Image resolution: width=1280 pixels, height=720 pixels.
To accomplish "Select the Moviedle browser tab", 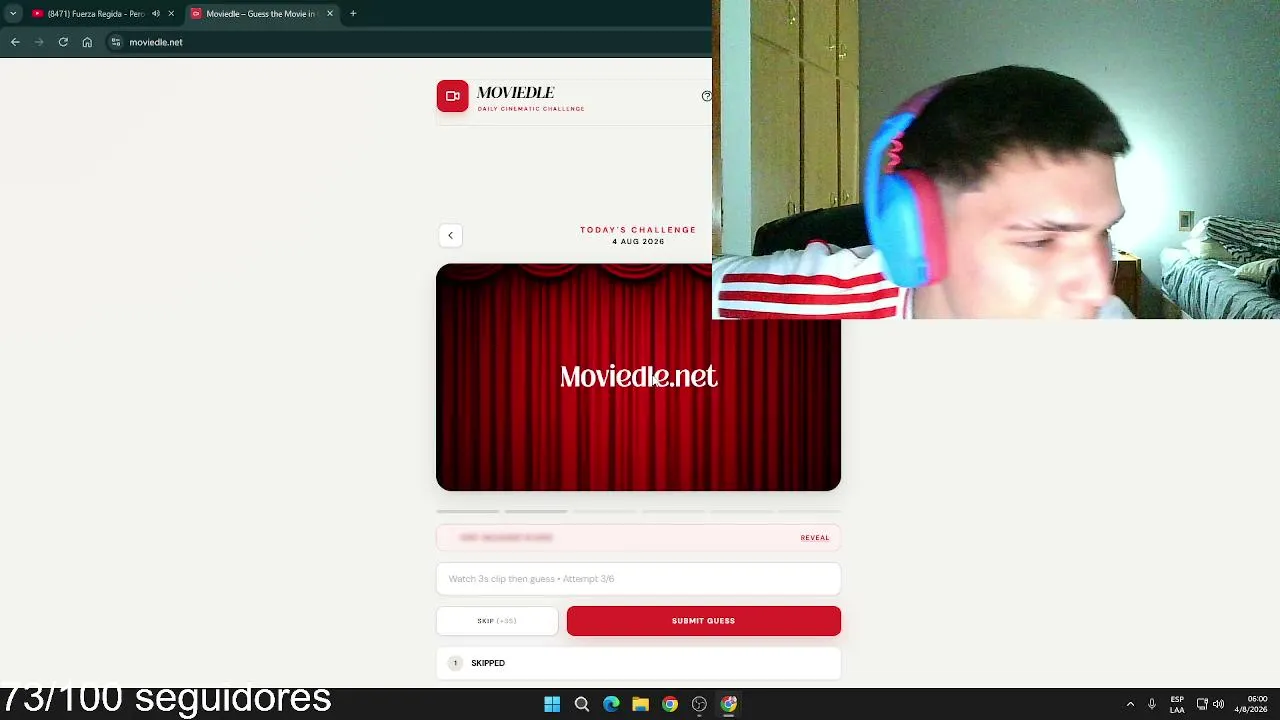I will [262, 14].
